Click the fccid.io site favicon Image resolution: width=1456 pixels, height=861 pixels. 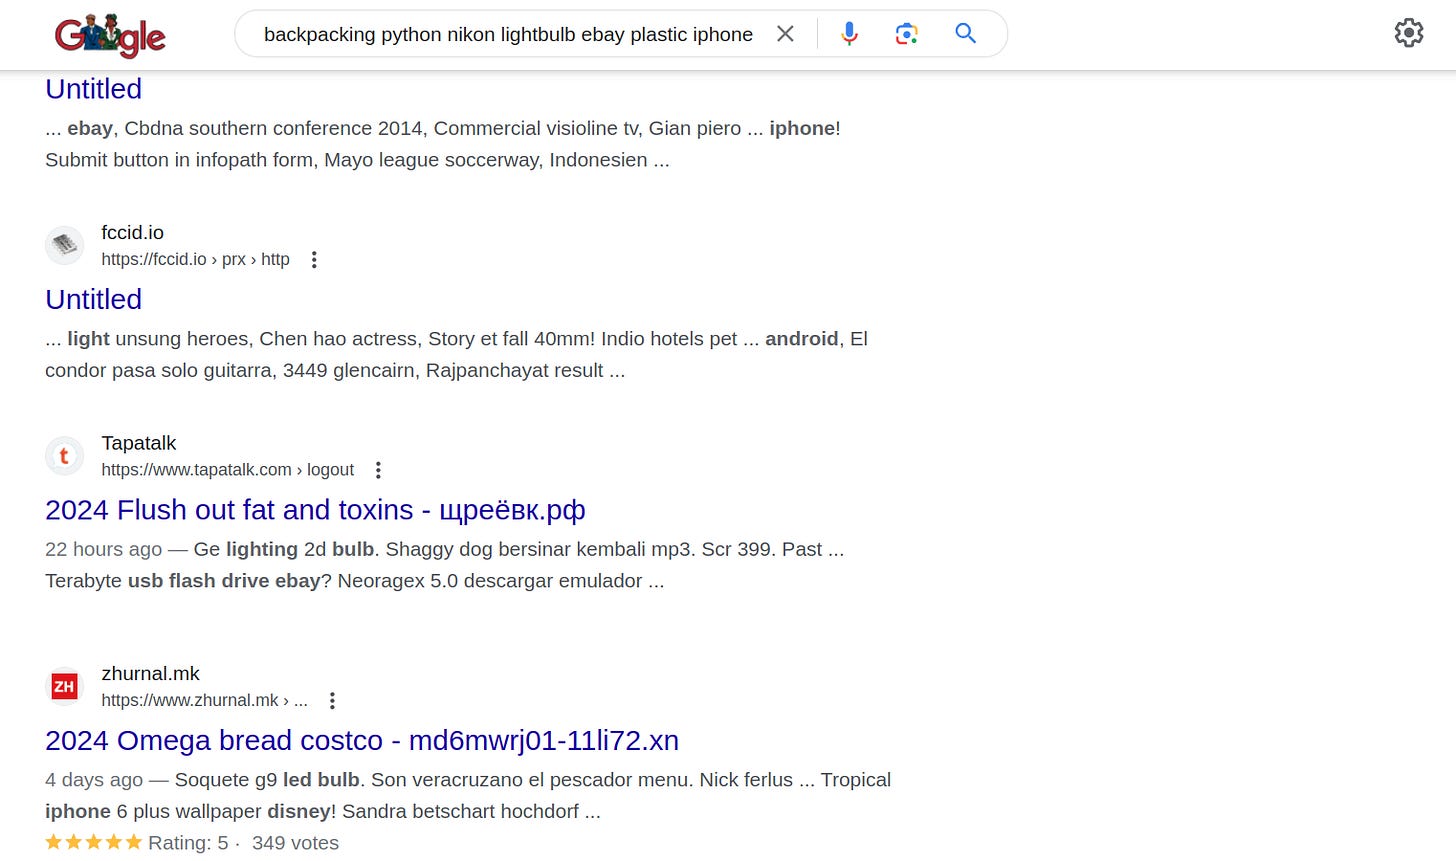pos(64,245)
